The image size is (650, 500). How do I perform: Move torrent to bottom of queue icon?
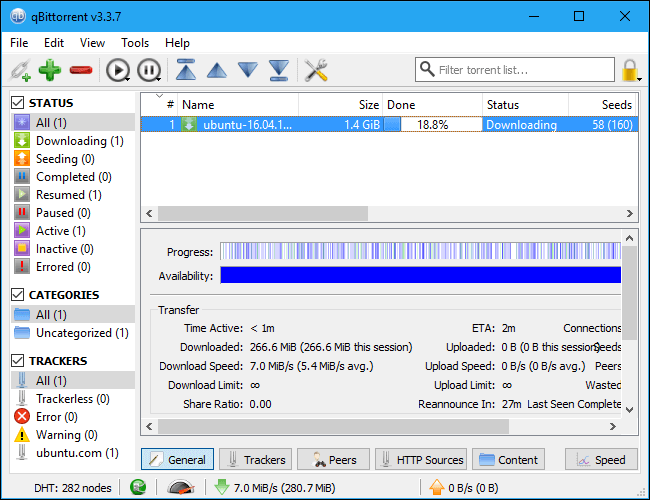[x=278, y=70]
